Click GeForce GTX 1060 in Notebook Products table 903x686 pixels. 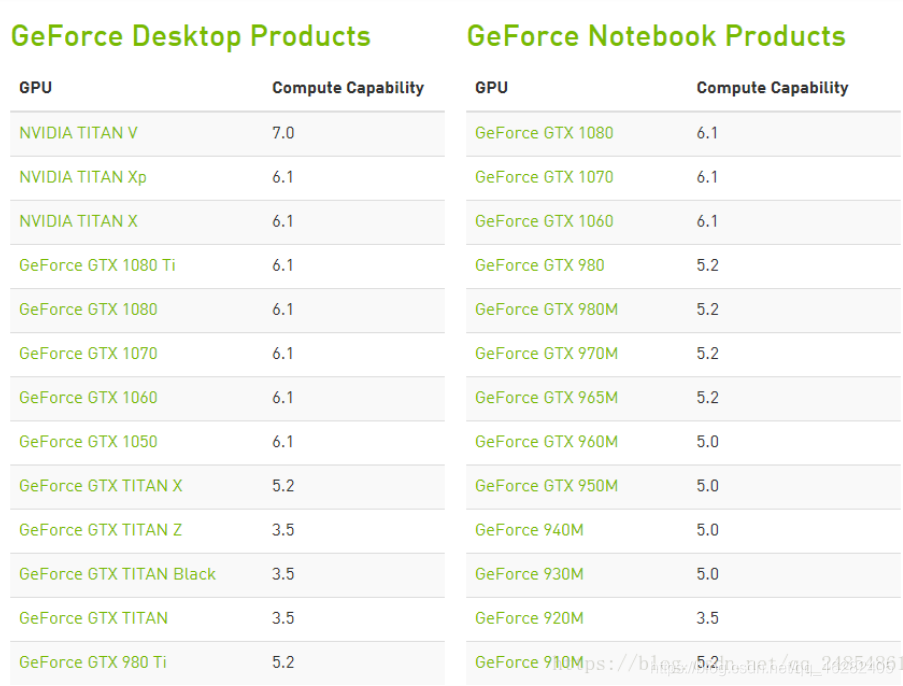(544, 221)
